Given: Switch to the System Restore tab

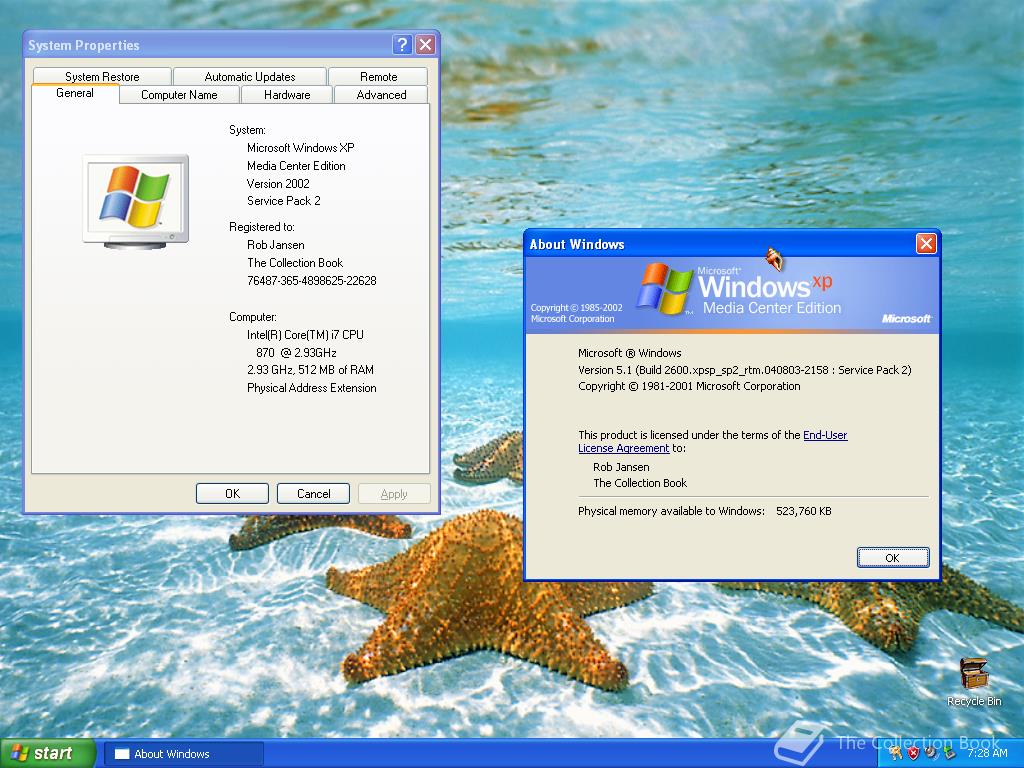Looking at the screenshot, I should click(x=102, y=76).
